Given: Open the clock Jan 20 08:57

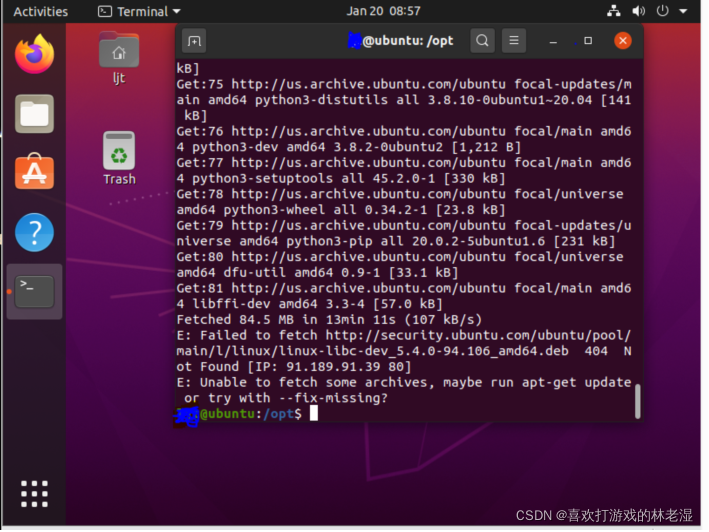Looking at the screenshot, I should point(383,11).
